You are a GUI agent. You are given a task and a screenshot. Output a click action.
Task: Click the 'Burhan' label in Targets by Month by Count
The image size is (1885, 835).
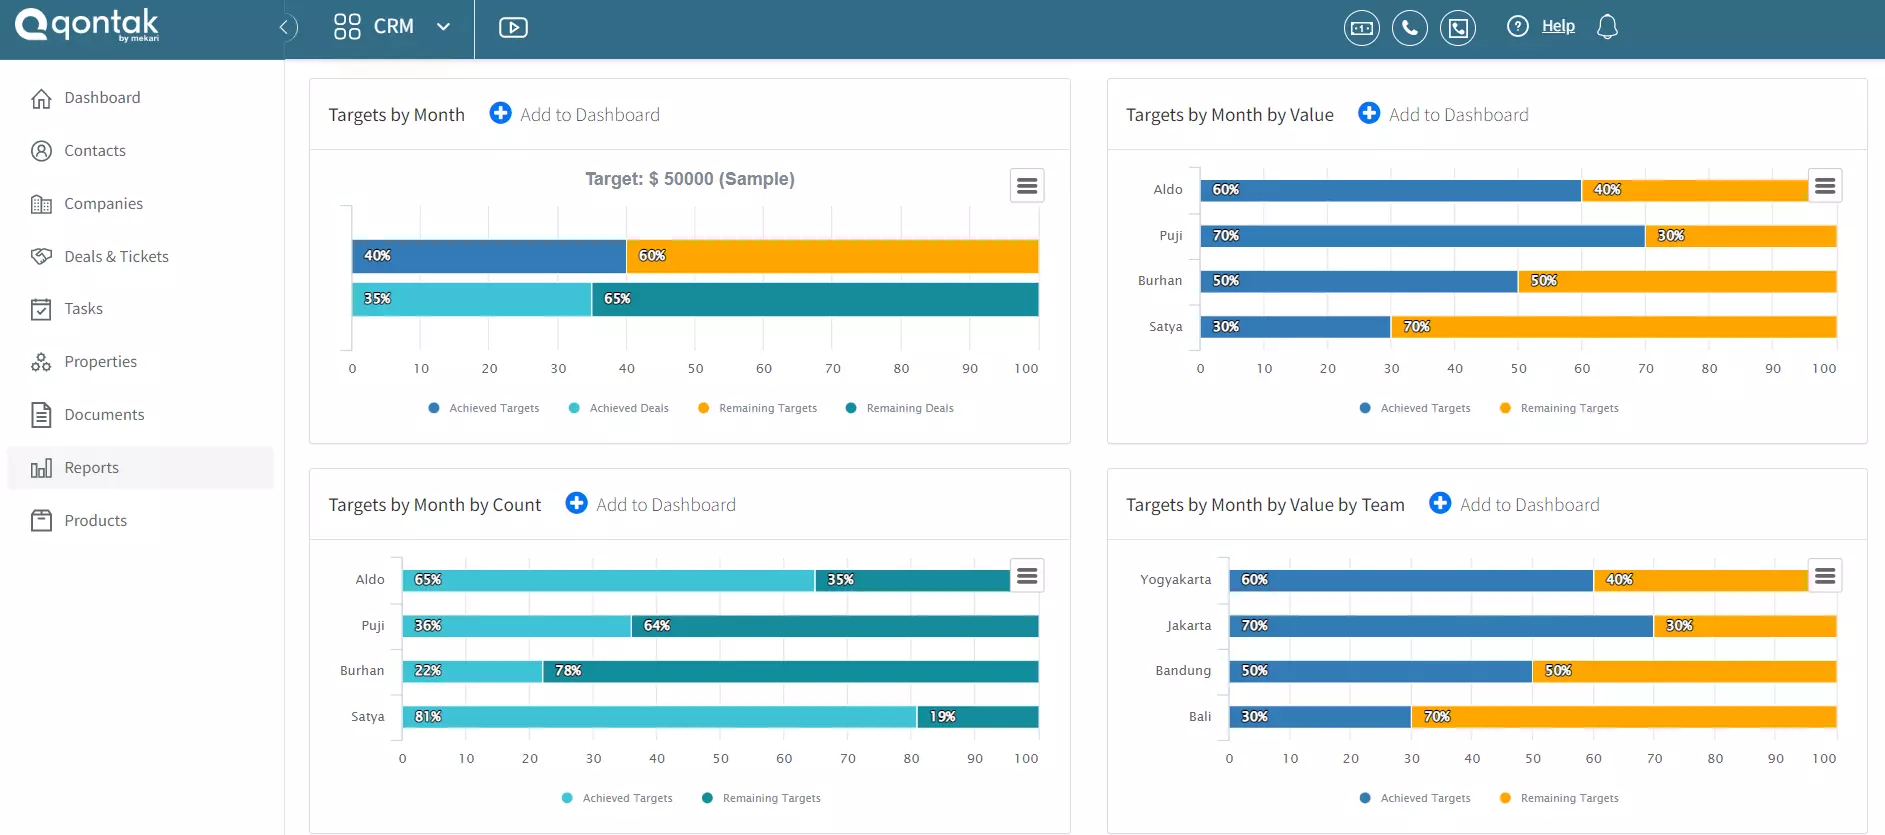click(x=362, y=671)
